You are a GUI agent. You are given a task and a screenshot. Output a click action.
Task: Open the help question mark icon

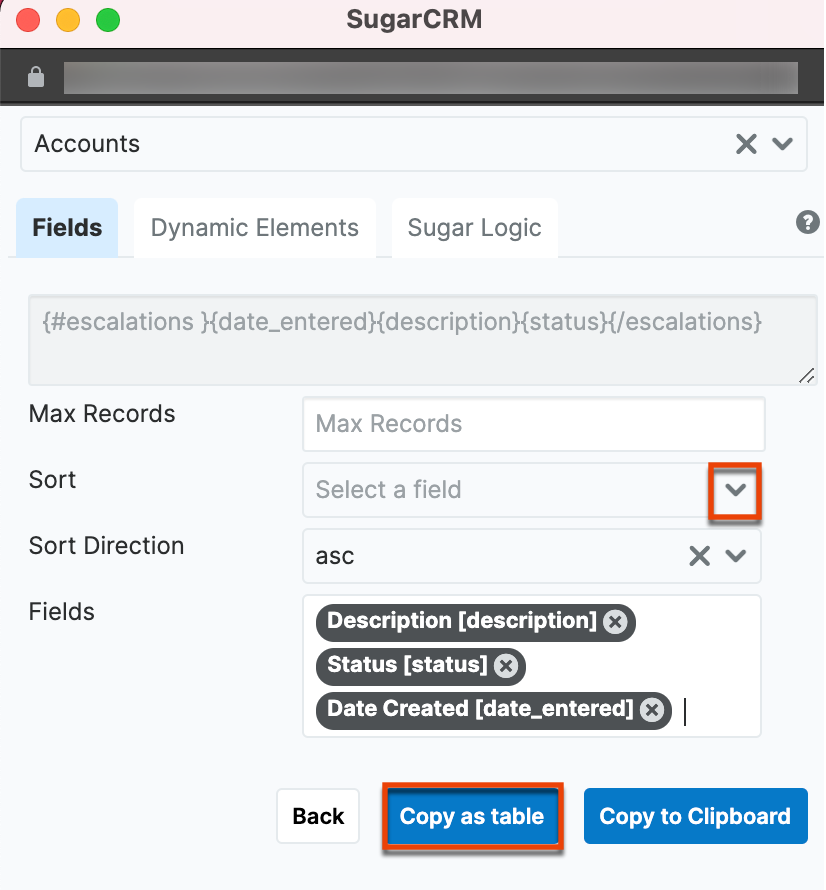[807, 223]
